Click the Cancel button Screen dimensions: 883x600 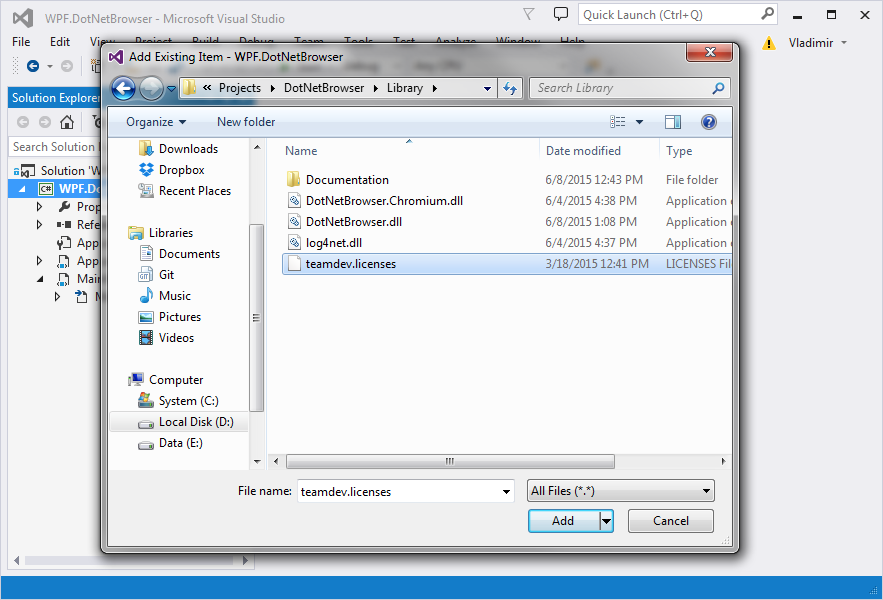pos(671,521)
